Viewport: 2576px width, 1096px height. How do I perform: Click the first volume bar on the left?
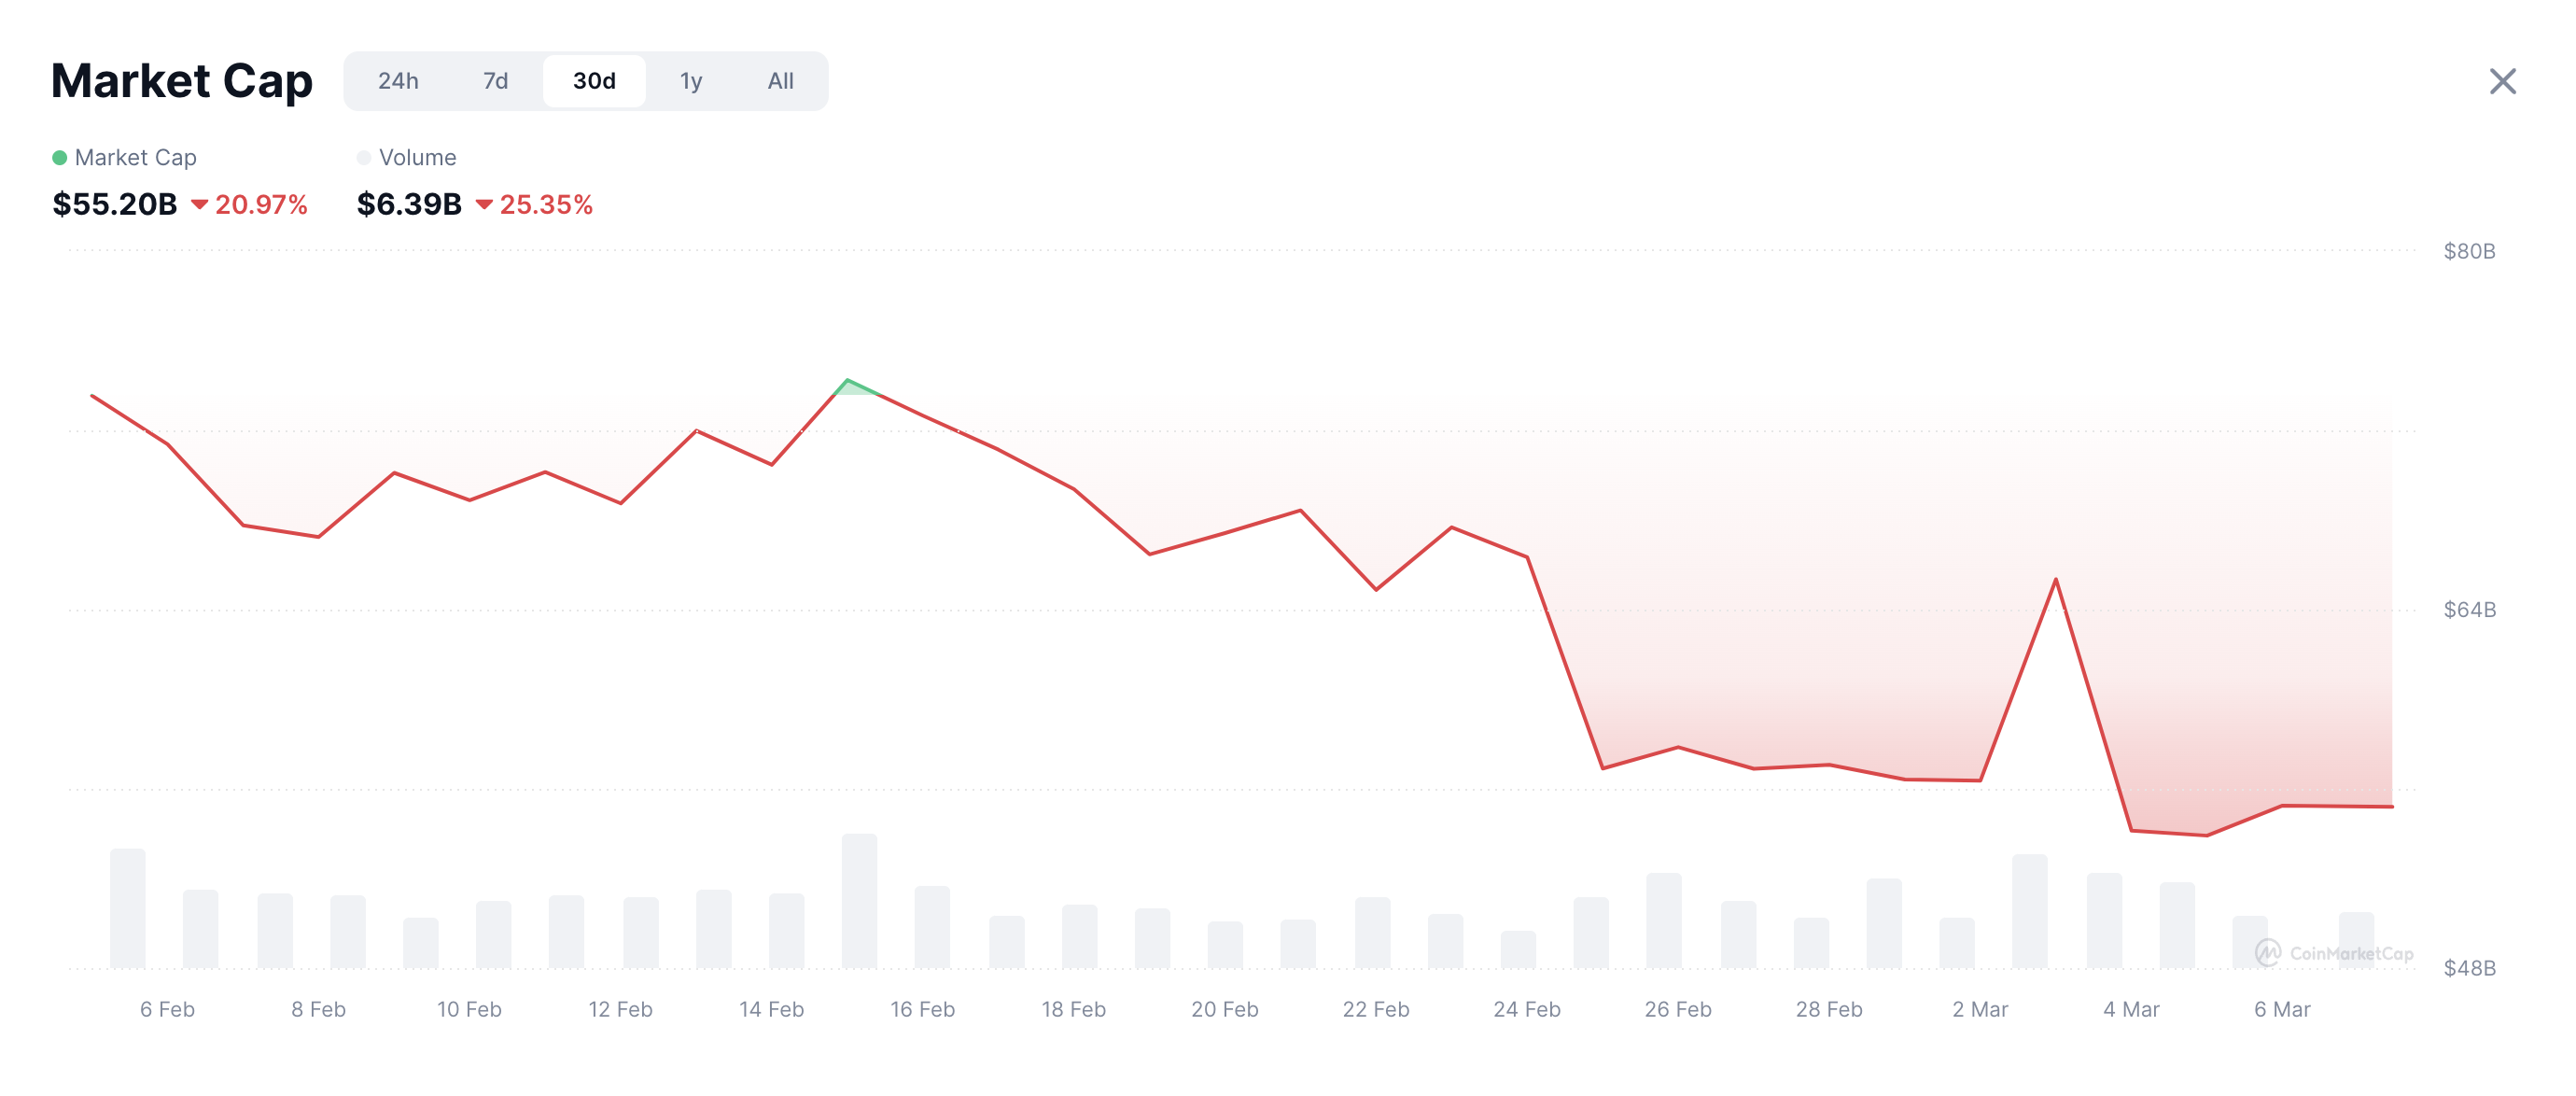[x=128, y=908]
